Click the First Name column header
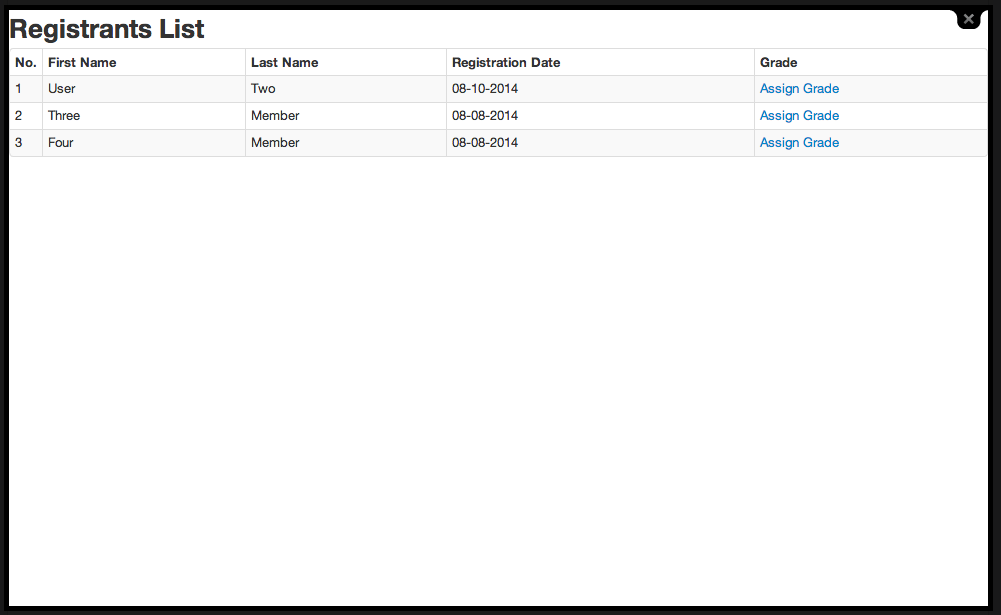Screen dimensions: 1001x615 (x=82, y=62)
